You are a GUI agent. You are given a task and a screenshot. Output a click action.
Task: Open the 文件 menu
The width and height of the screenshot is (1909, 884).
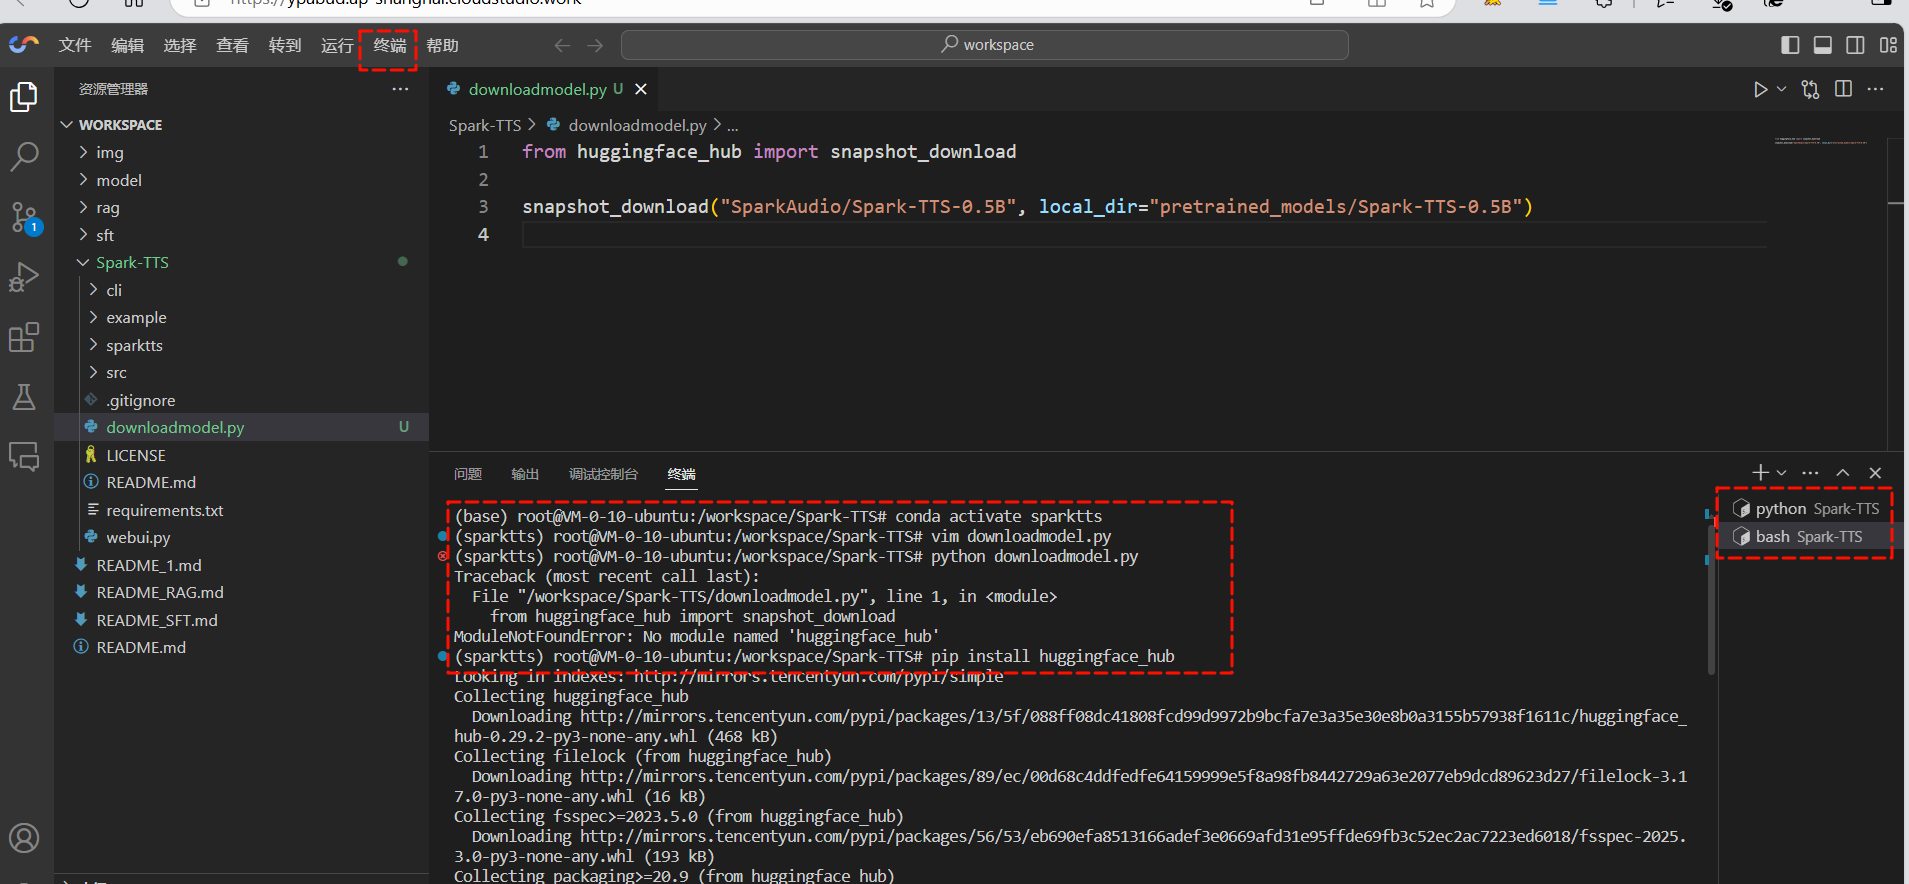[74, 45]
